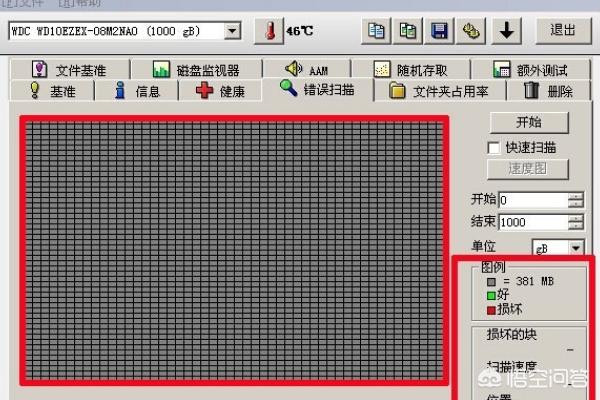Click the 退出 exit button
This screenshot has height=400, width=600.
563,30
